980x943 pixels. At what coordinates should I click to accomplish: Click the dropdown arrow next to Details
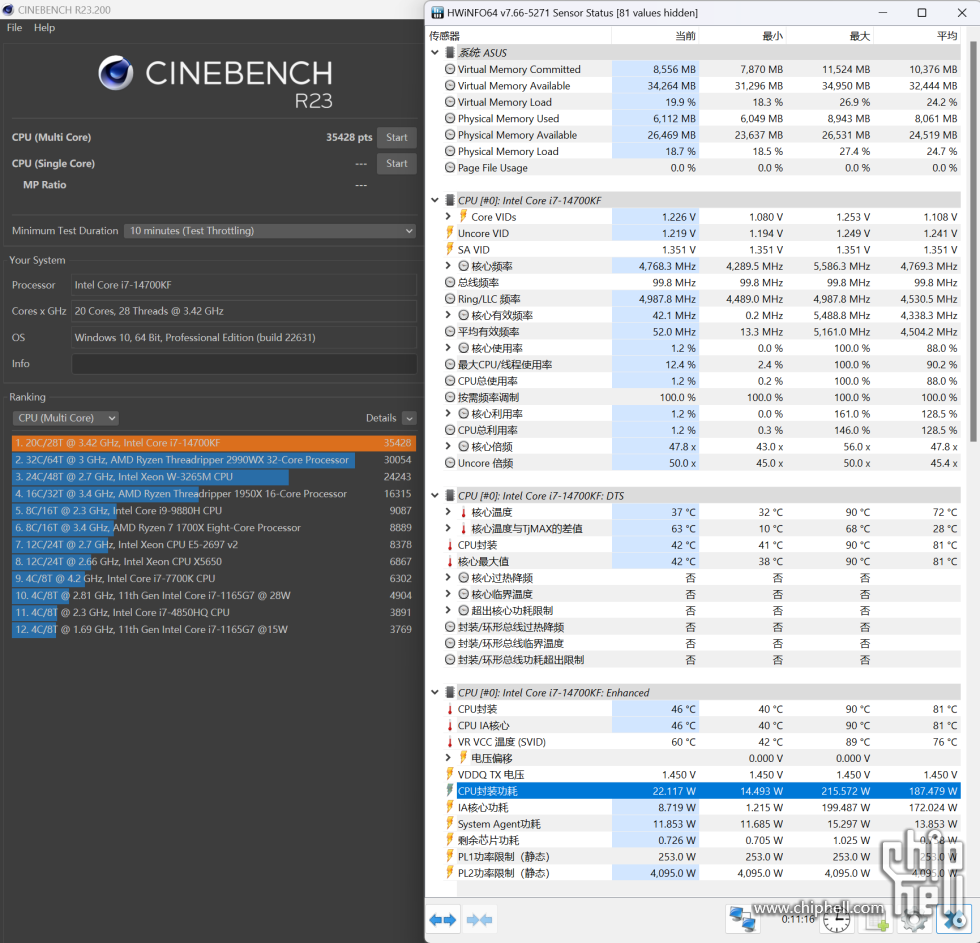tap(409, 418)
